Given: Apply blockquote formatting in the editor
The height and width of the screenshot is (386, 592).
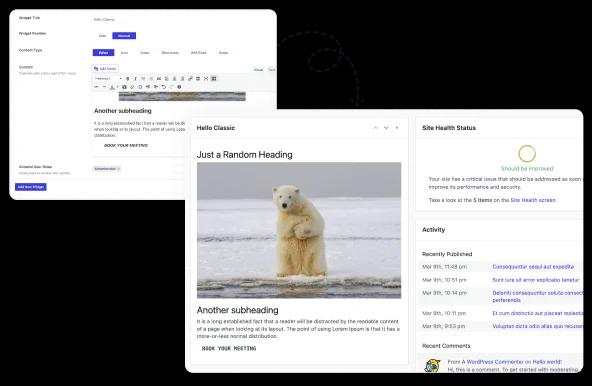Looking at the screenshot, I should pos(159,79).
